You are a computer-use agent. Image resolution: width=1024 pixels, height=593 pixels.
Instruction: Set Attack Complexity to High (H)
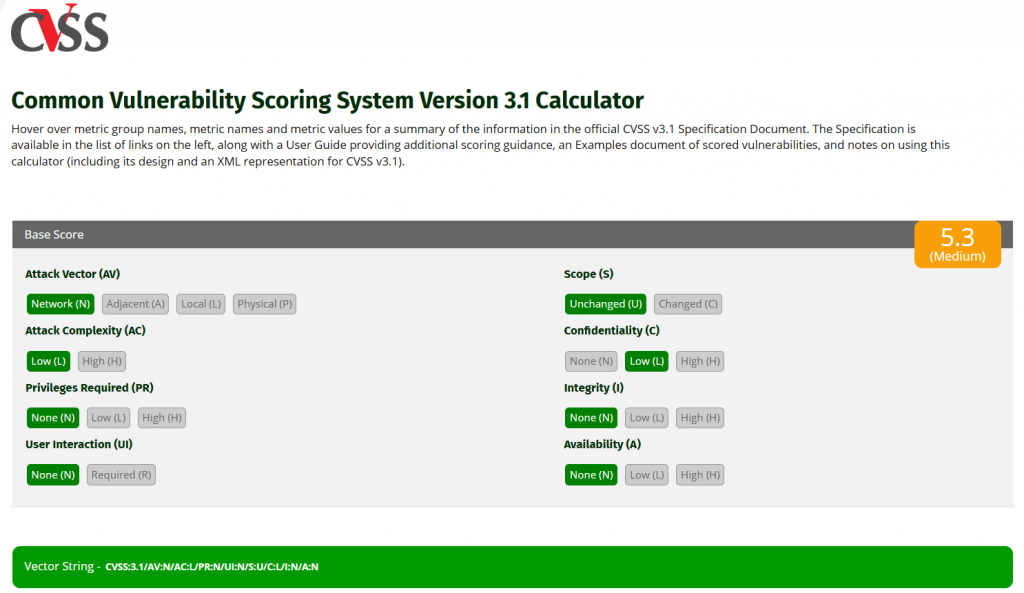click(x=102, y=361)
